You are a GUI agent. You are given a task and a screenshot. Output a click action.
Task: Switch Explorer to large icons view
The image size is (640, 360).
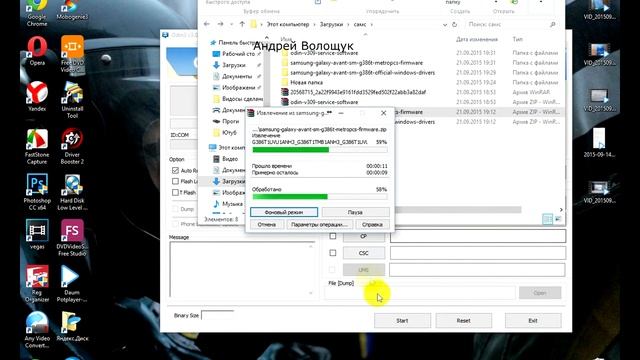click(558, 219)
